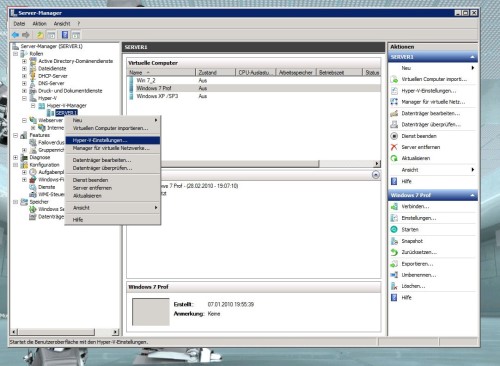Image resolution: width=500 pixels, height=366 pixels.
Task: Expand the Dateidienste tree node
Action: 24,68
